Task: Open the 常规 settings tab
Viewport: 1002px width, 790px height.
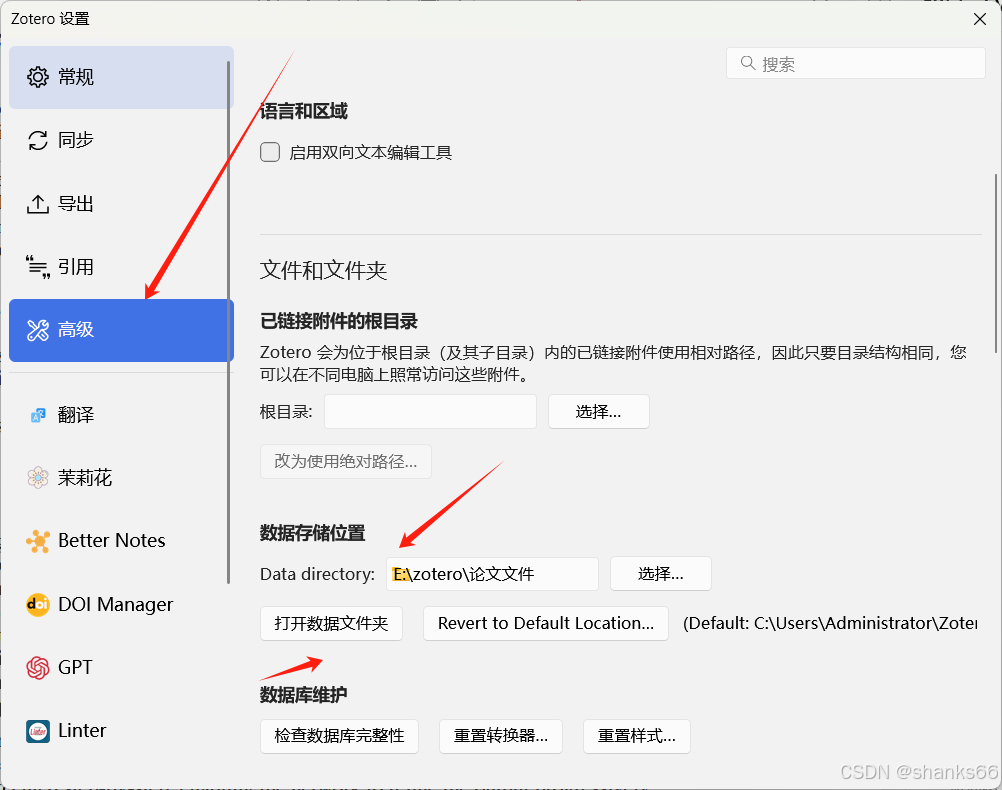Action: pyautogui.click(x=121, y=77)
